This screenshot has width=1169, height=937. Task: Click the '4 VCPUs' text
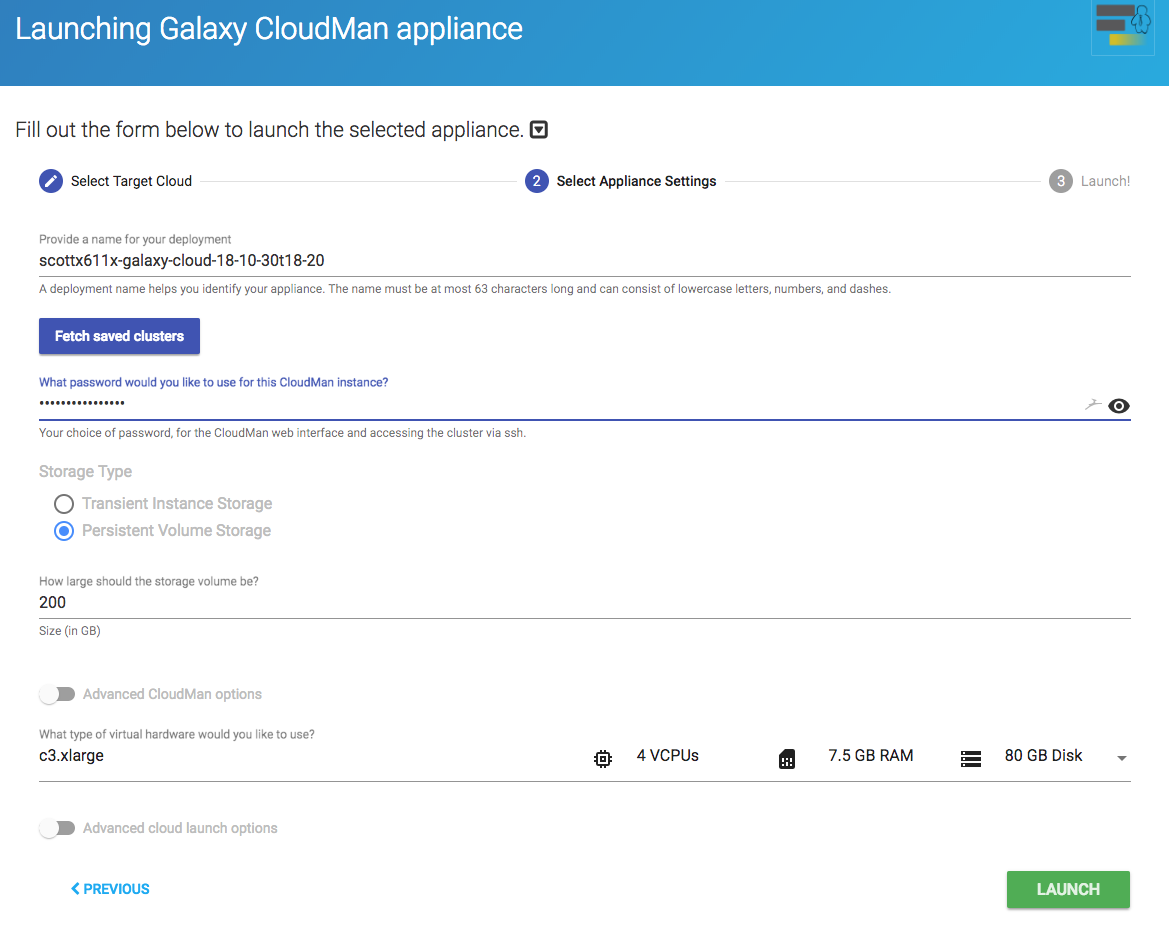pos(667,756)
